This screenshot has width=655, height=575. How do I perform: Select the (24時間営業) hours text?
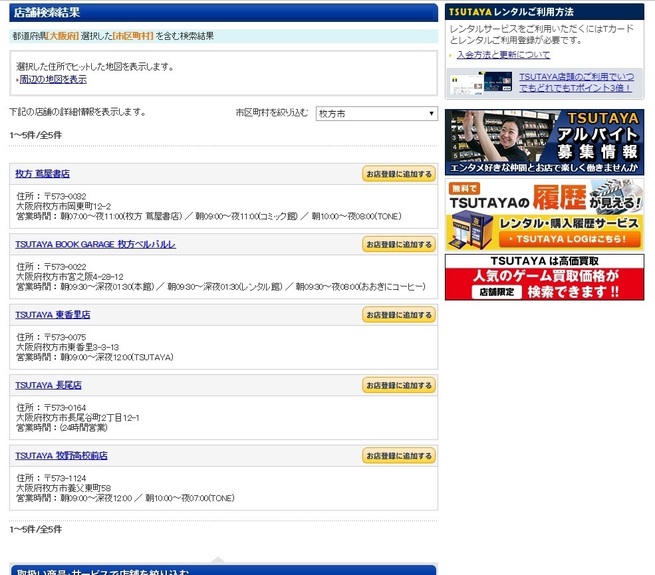pos(84,427)
